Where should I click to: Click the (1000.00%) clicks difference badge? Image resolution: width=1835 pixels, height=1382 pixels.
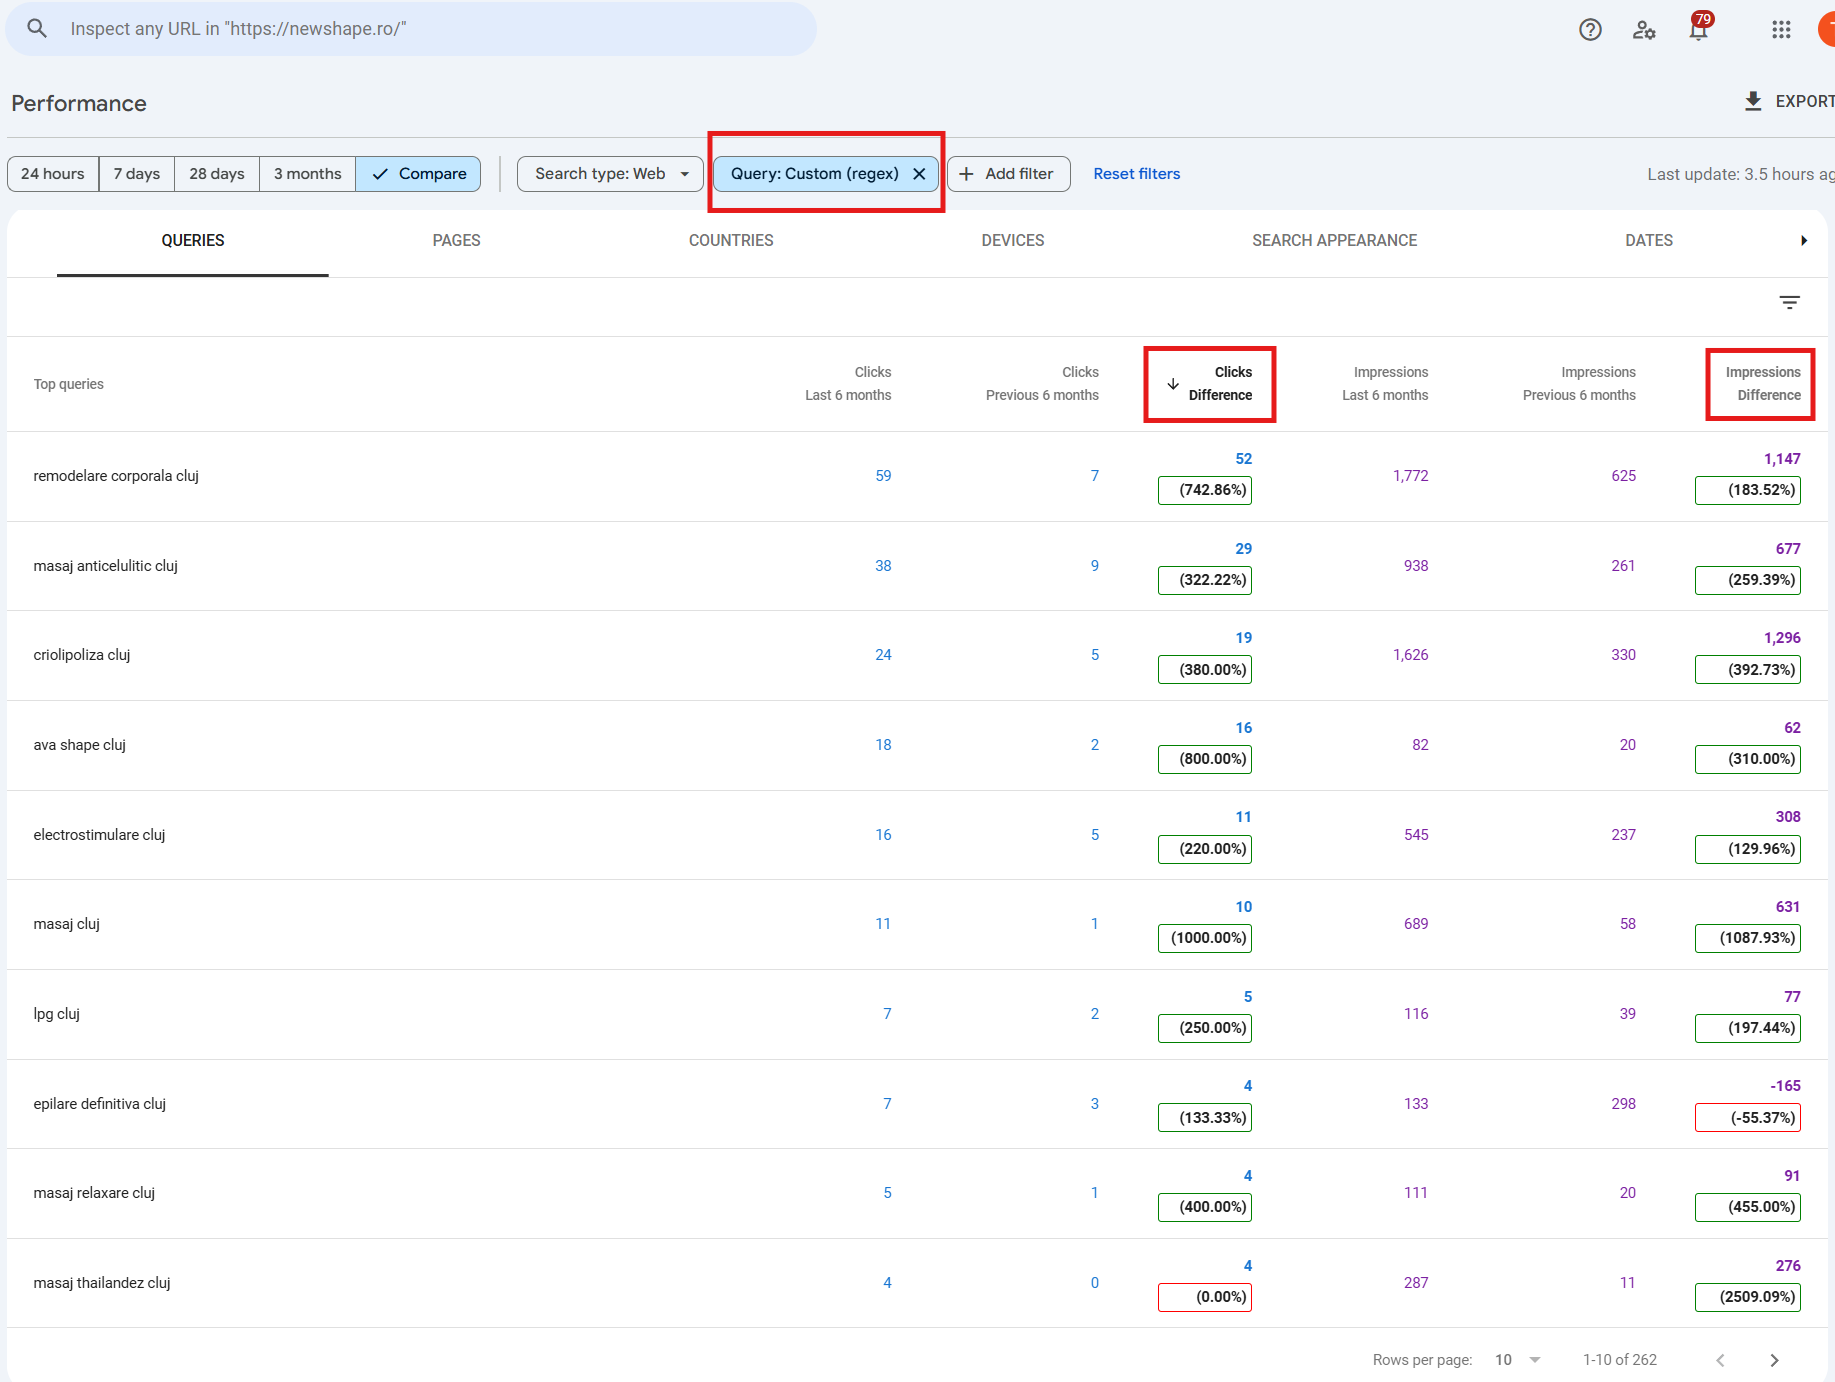(1205, 938)
